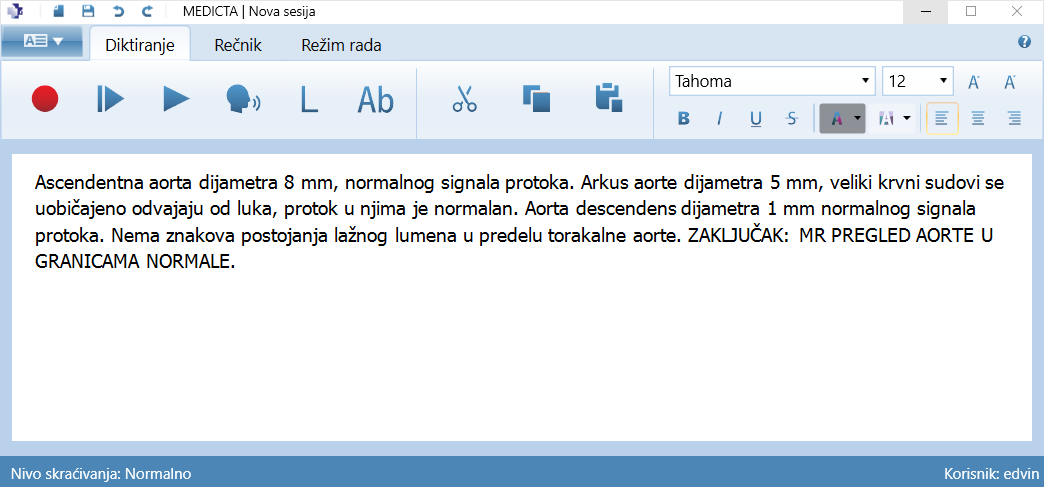Toggle bold formatting

[684, 119]
